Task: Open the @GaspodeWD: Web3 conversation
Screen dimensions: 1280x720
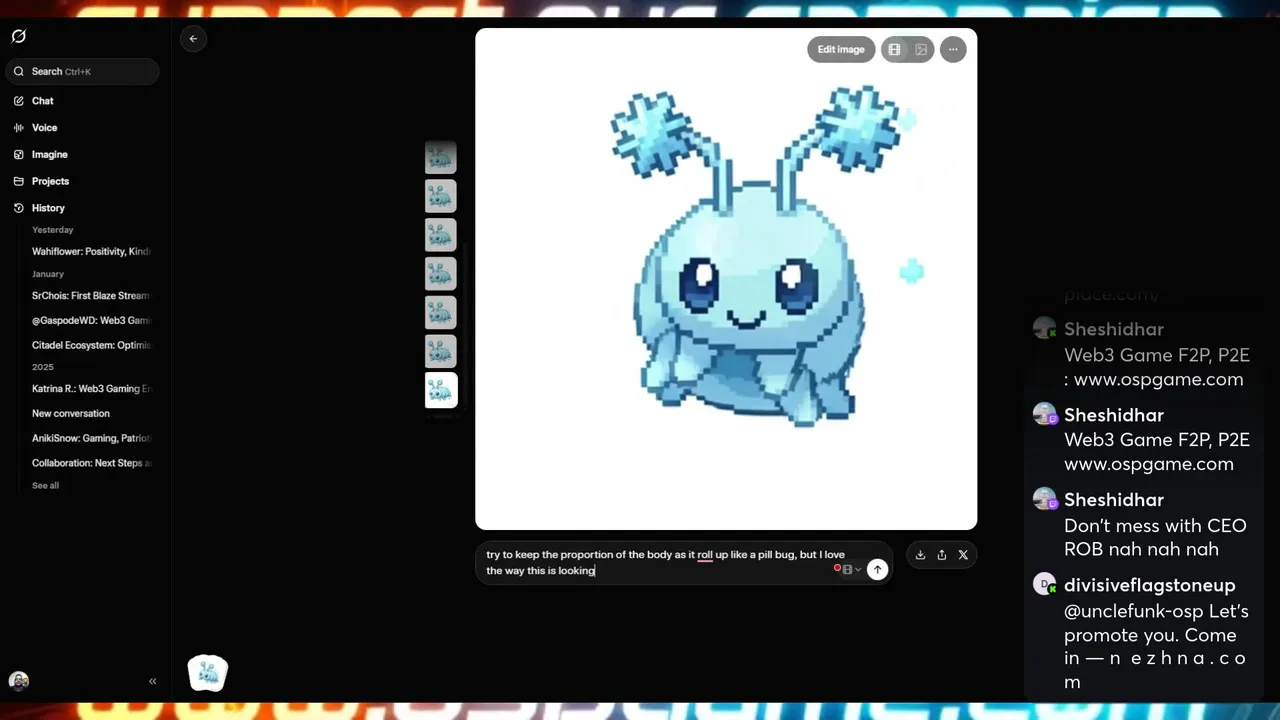Action: click(91, 320)
